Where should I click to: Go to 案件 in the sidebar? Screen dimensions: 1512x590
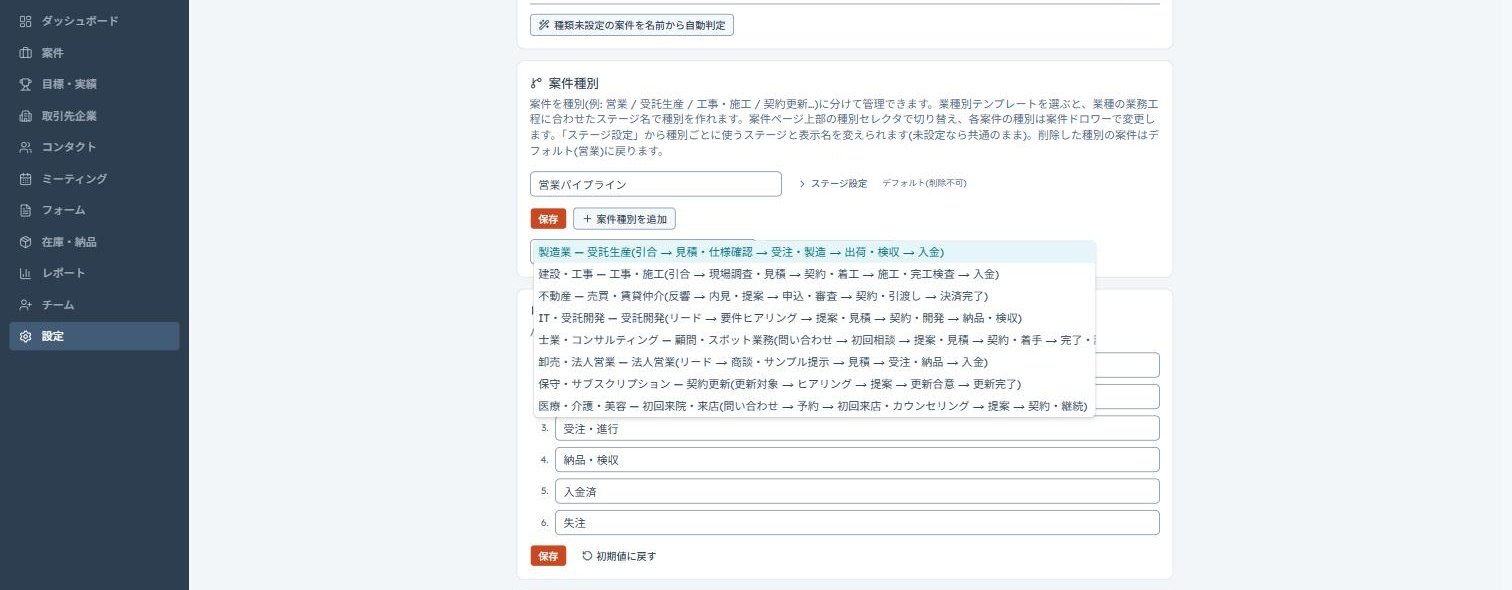coord(94,53)
